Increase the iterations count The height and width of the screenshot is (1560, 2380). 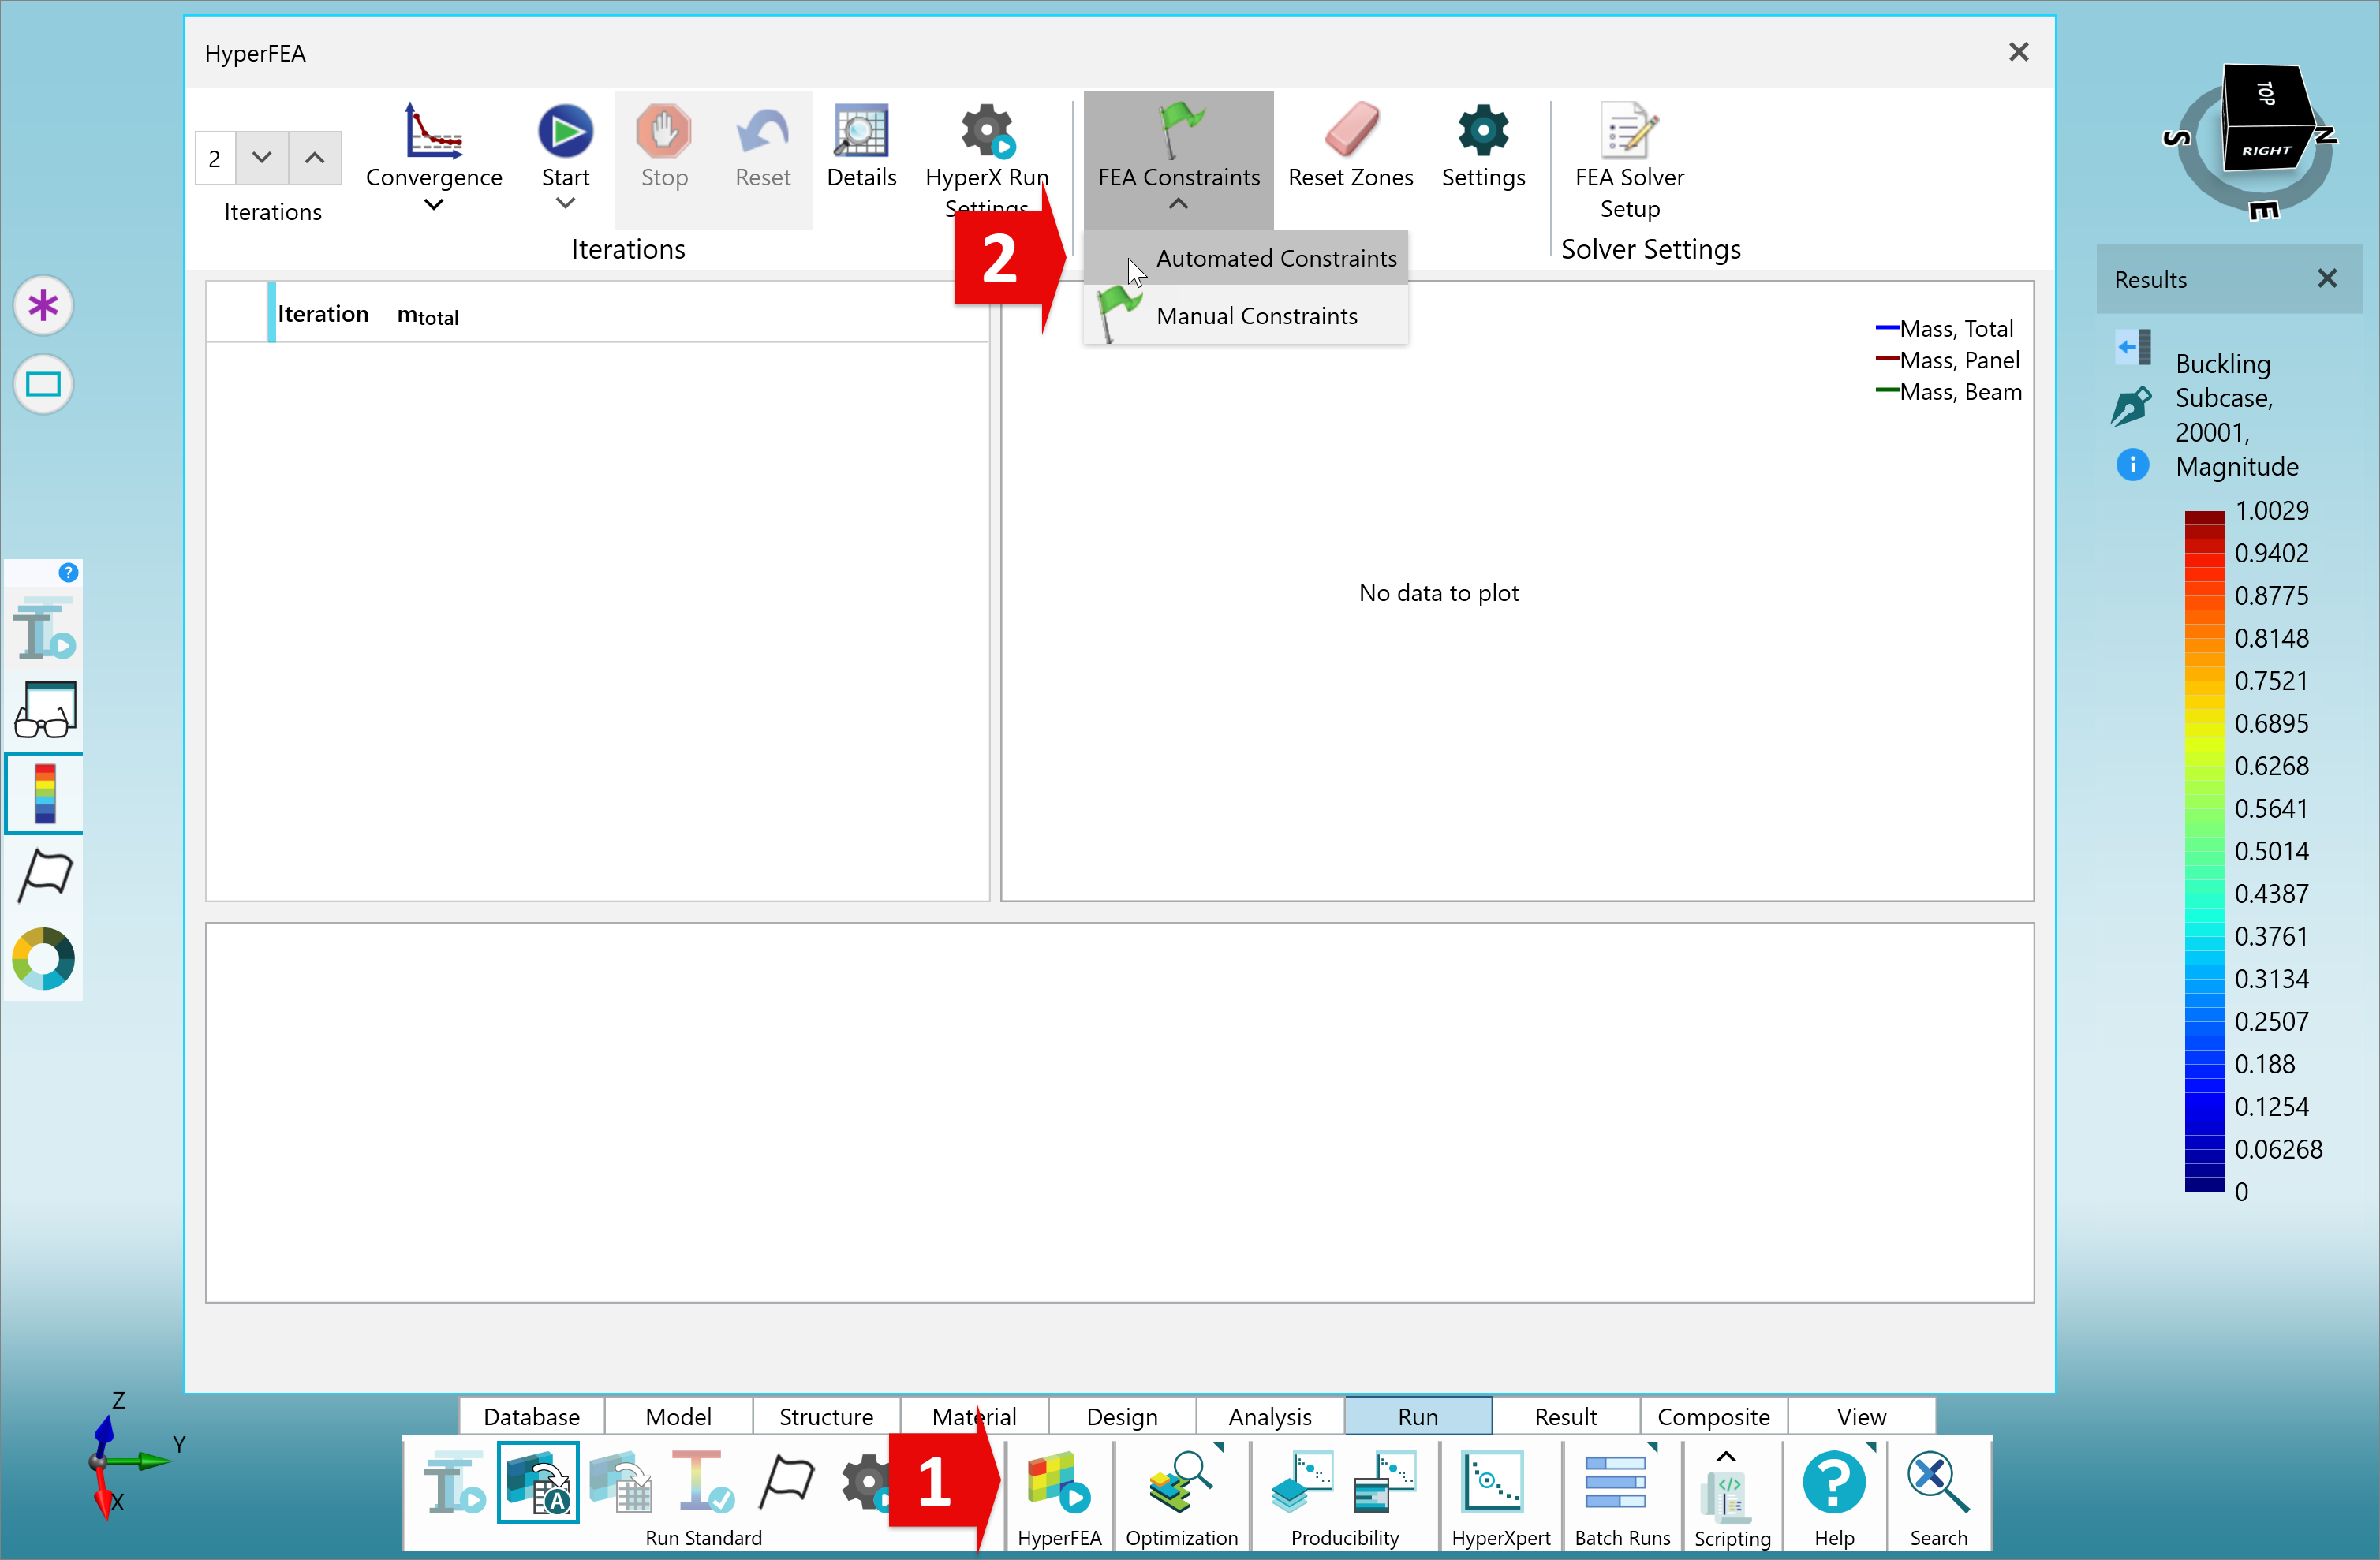(x=315, y=158)
